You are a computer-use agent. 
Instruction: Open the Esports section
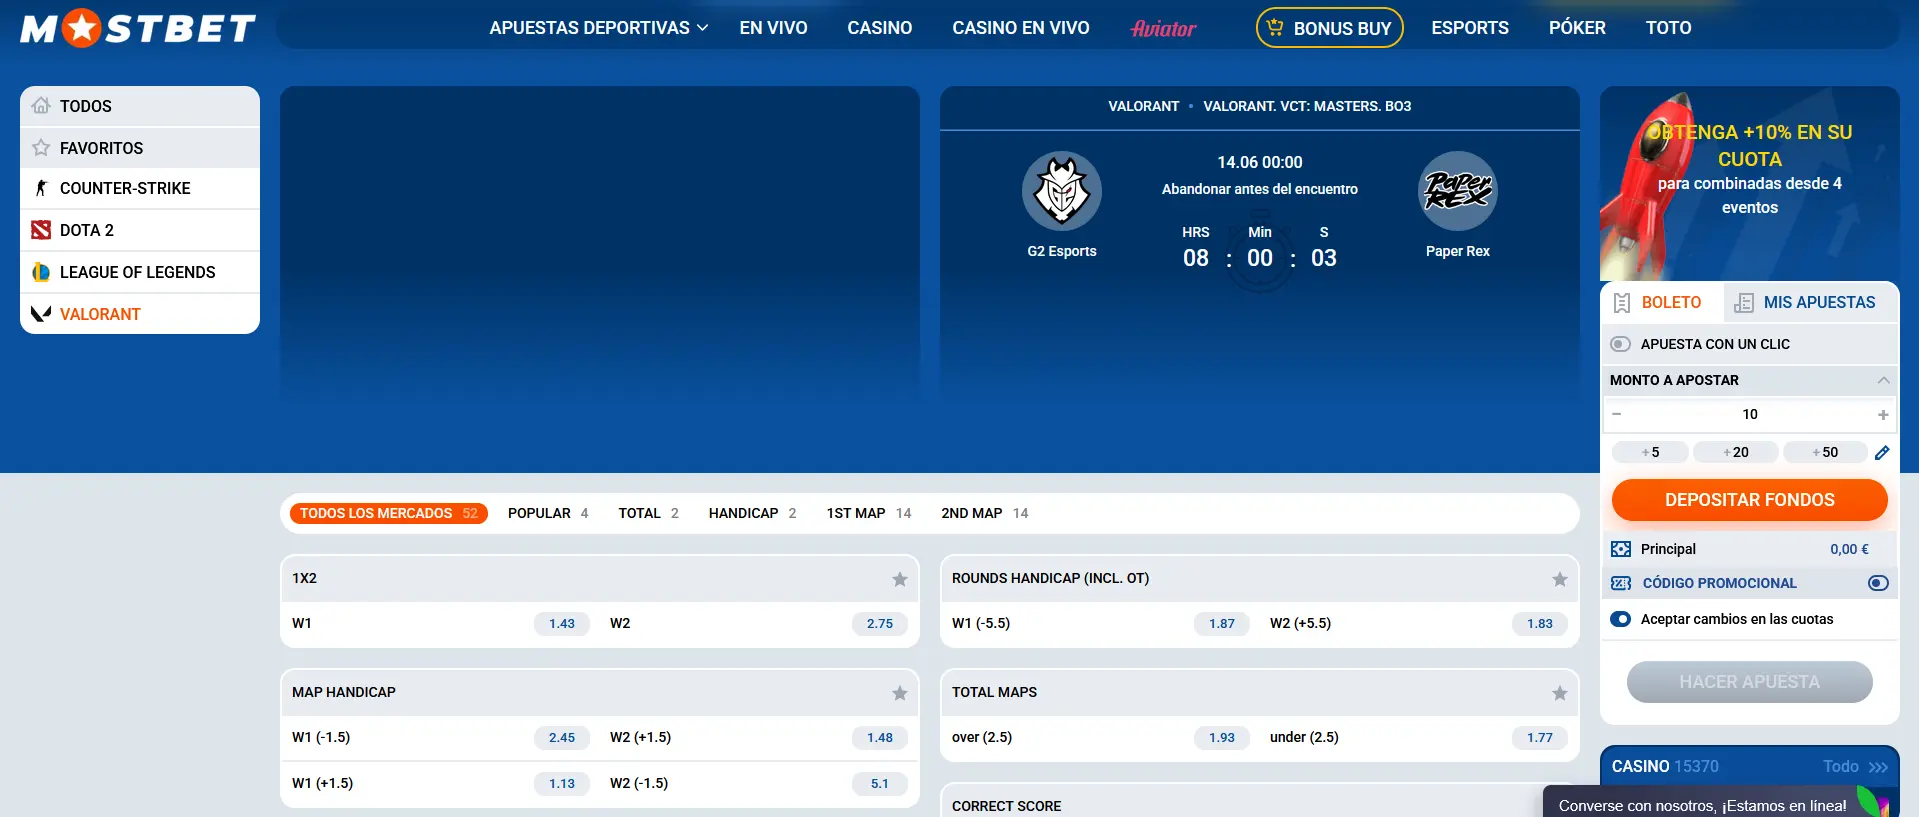(1470, 28)
